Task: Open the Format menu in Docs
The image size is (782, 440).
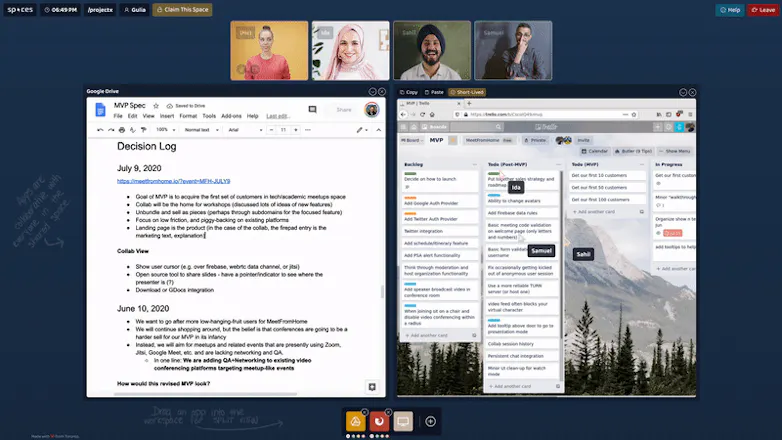Action: [188, 116]
